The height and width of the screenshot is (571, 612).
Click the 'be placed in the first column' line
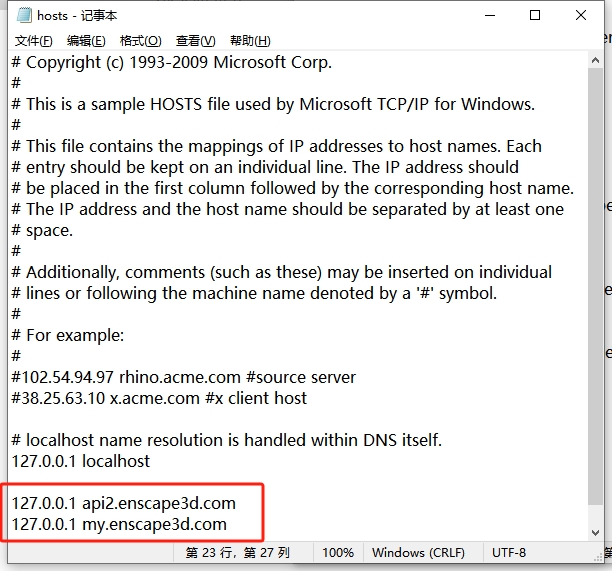point(293,189)
